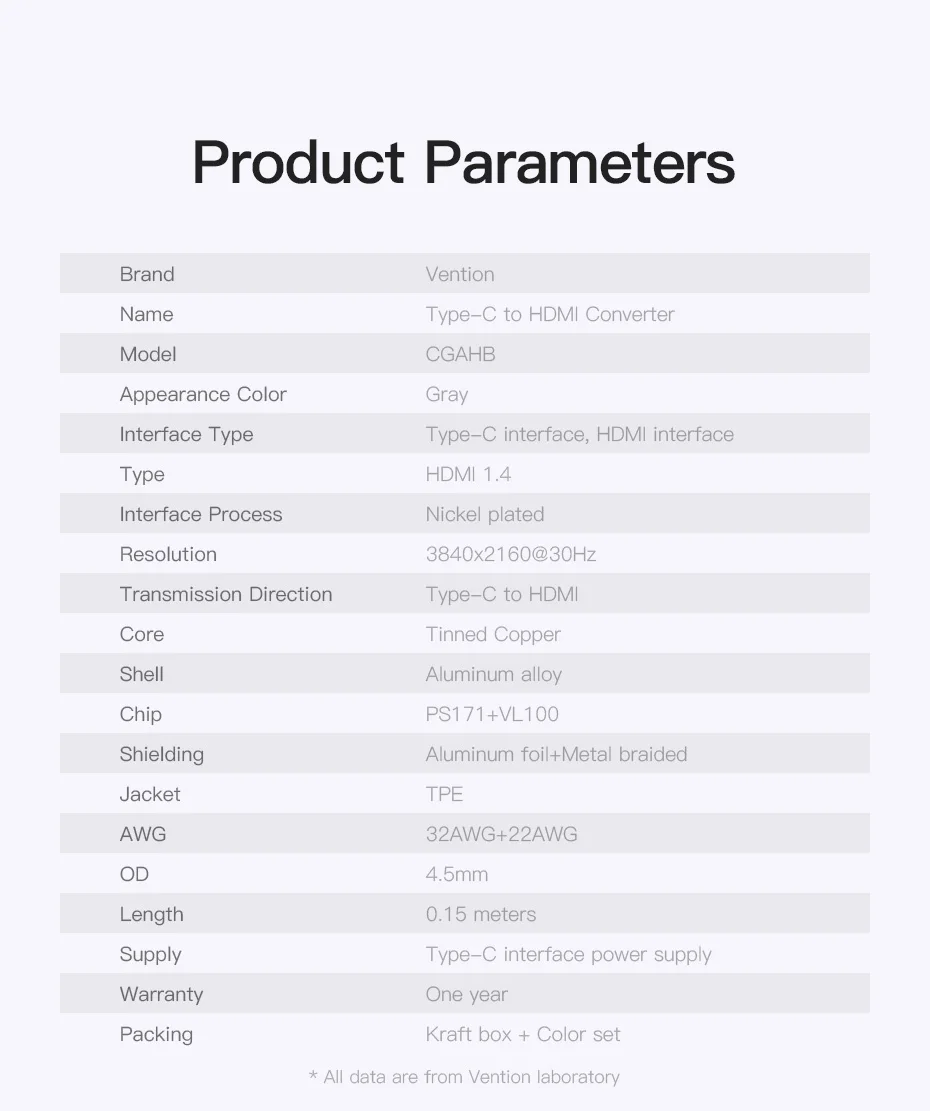Select the Nickel plated value
This screenshot has height=1111, width=930.
(485, 514)
